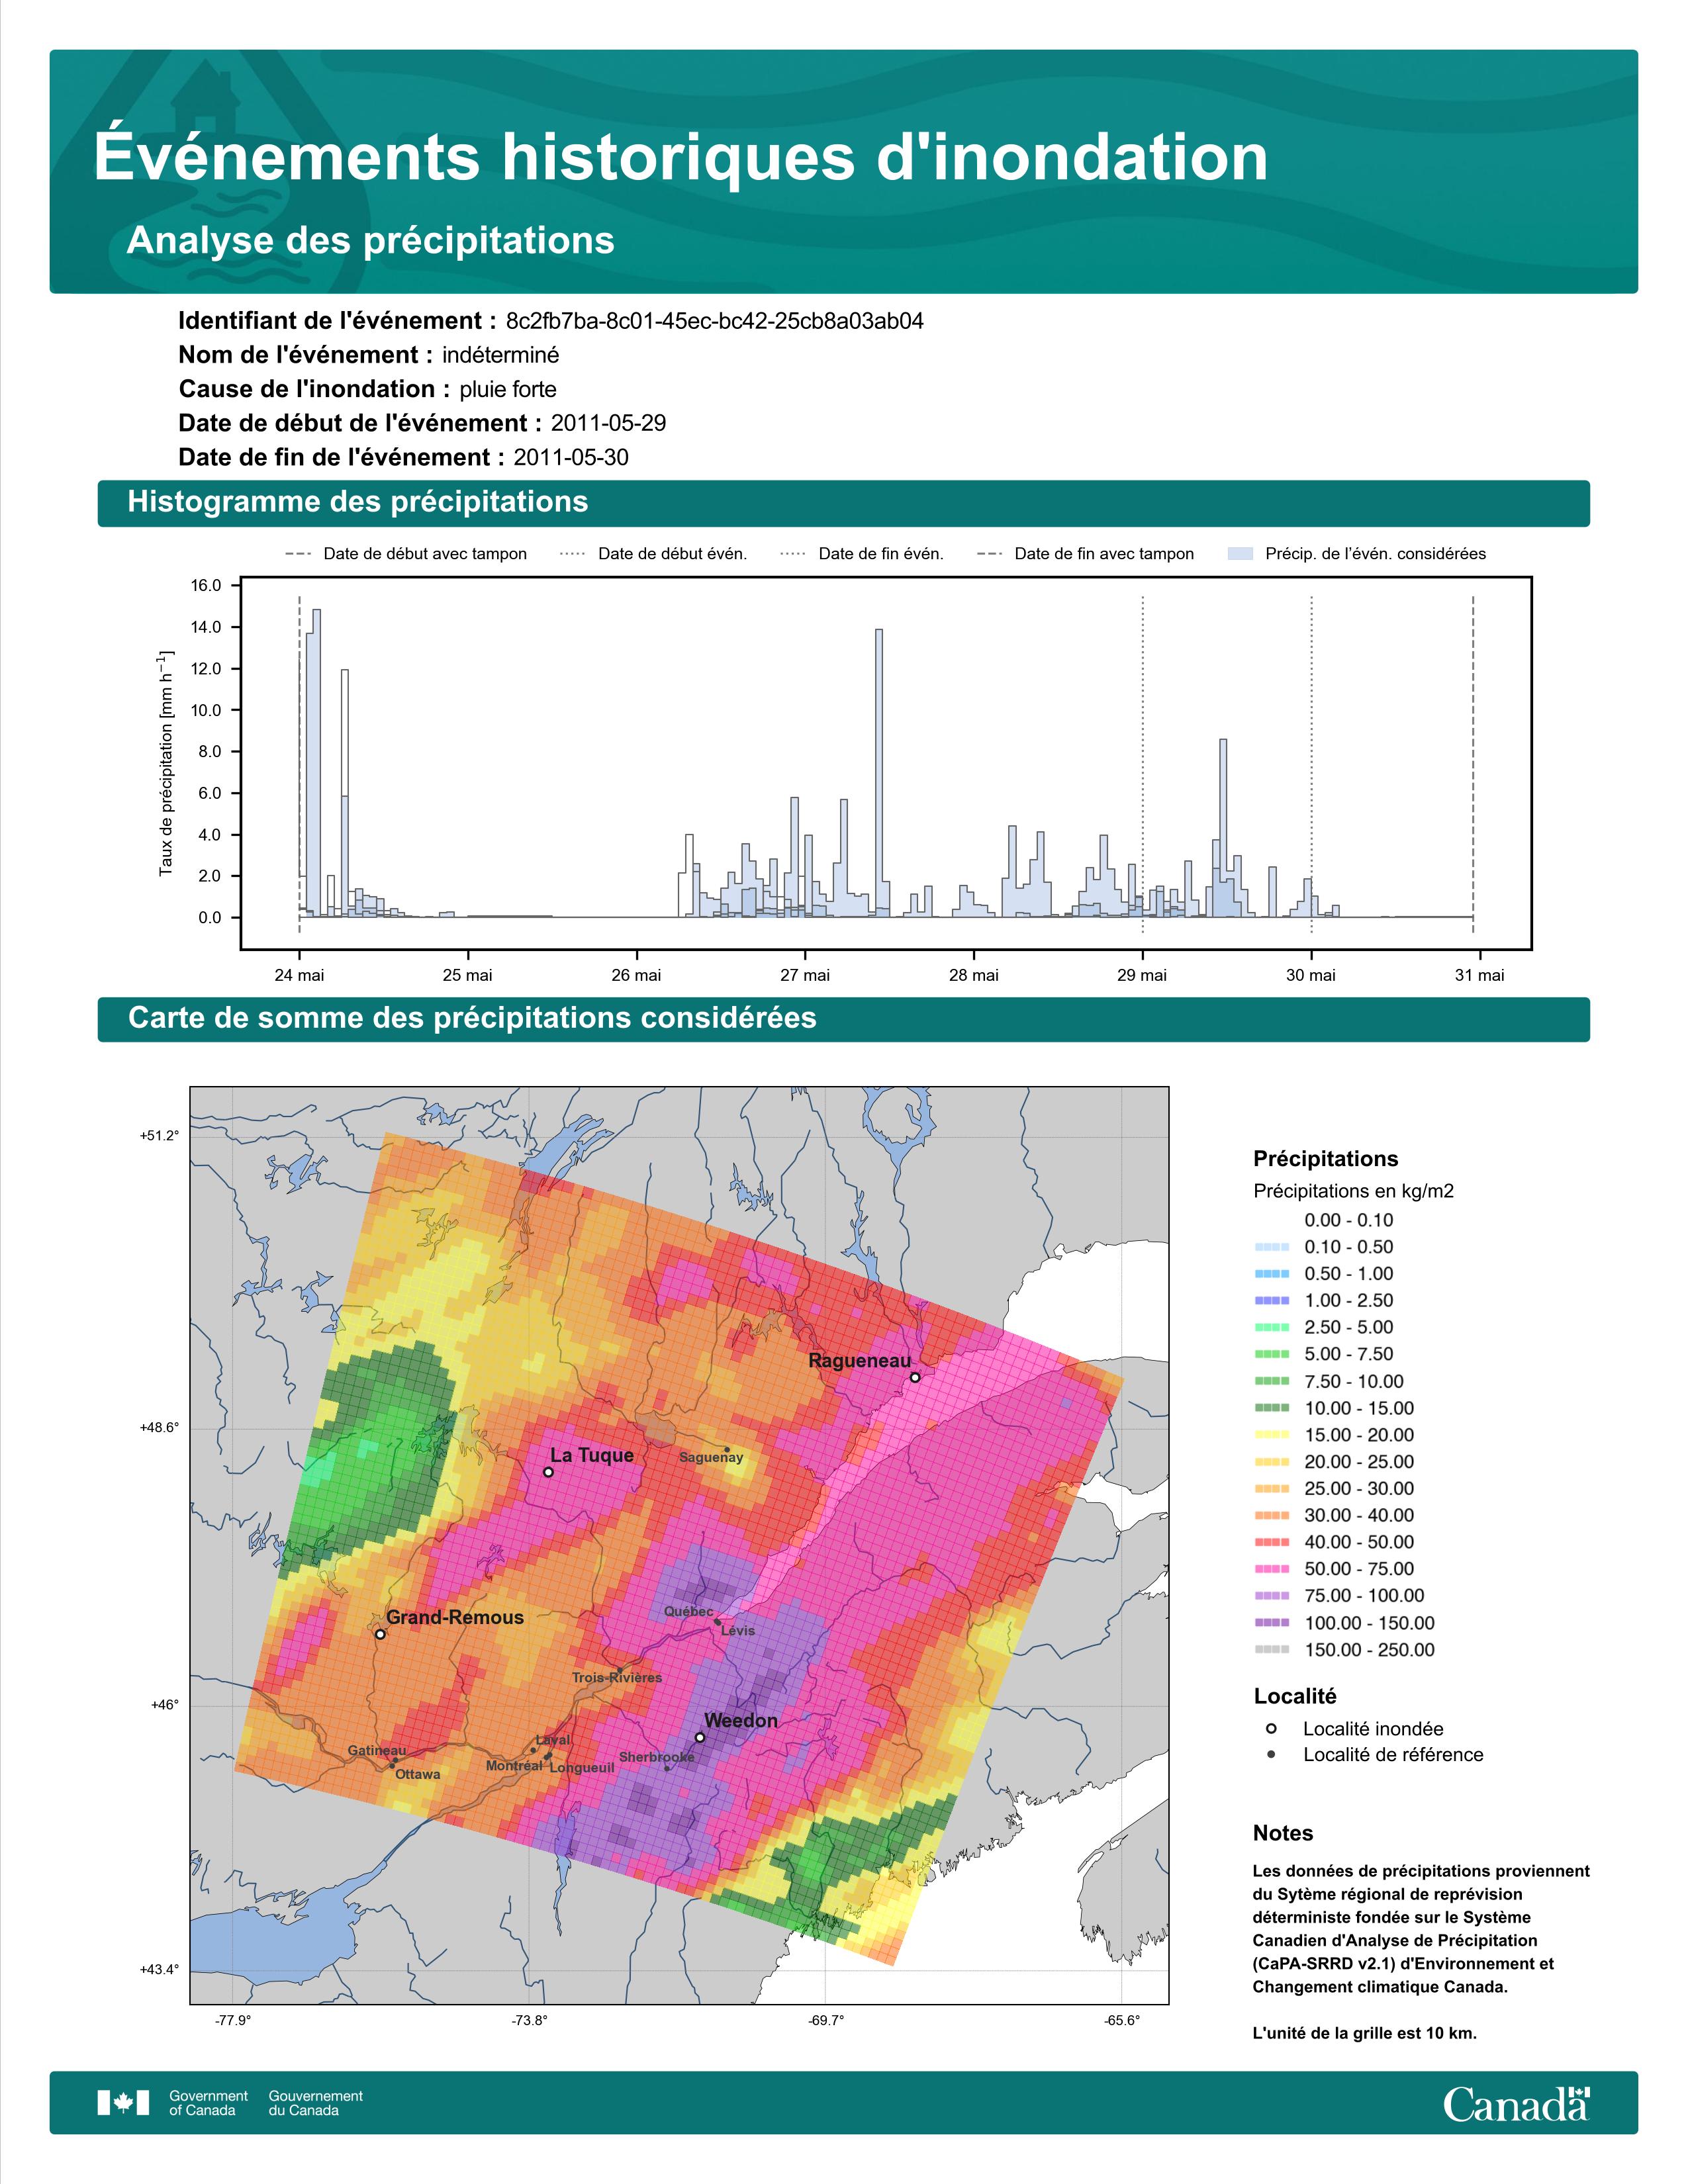Click the 75.00 - 100.00 legend swatch
Viewport: 1688px width, 2184px height.
1271,1596
